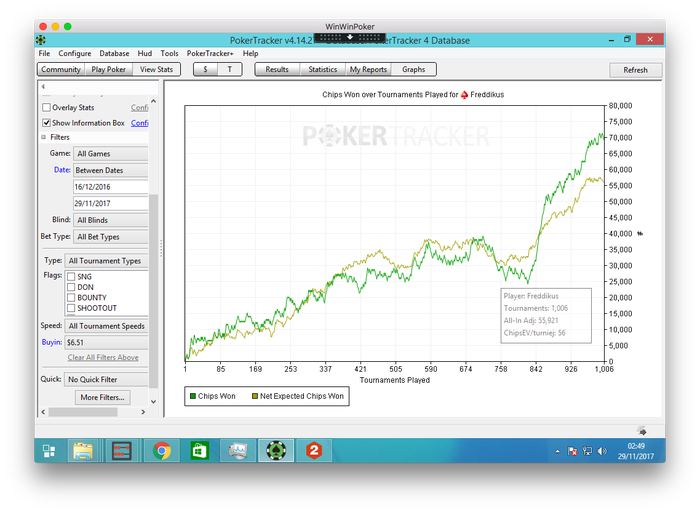This screenshot has height=512, width=700.
Task: Open File Explorer from taskbar
Action: [x=83, y=451]
